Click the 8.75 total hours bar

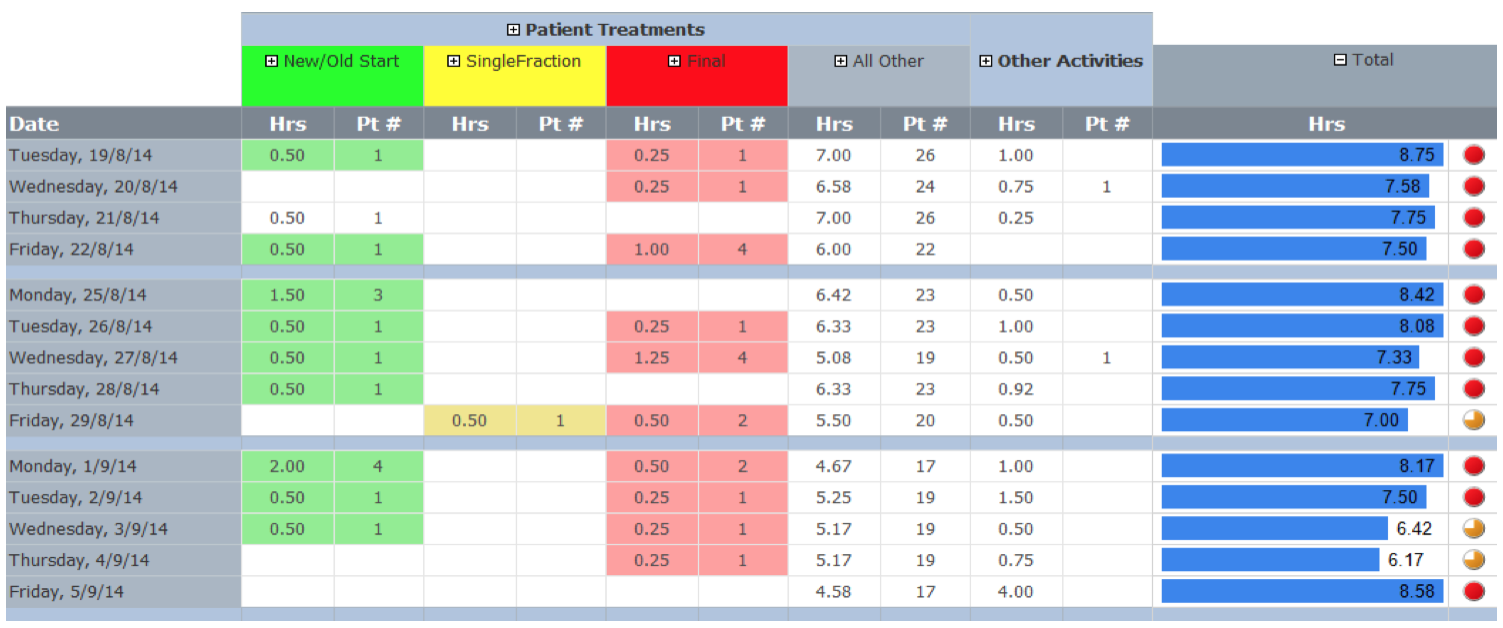pos(1301,155)
